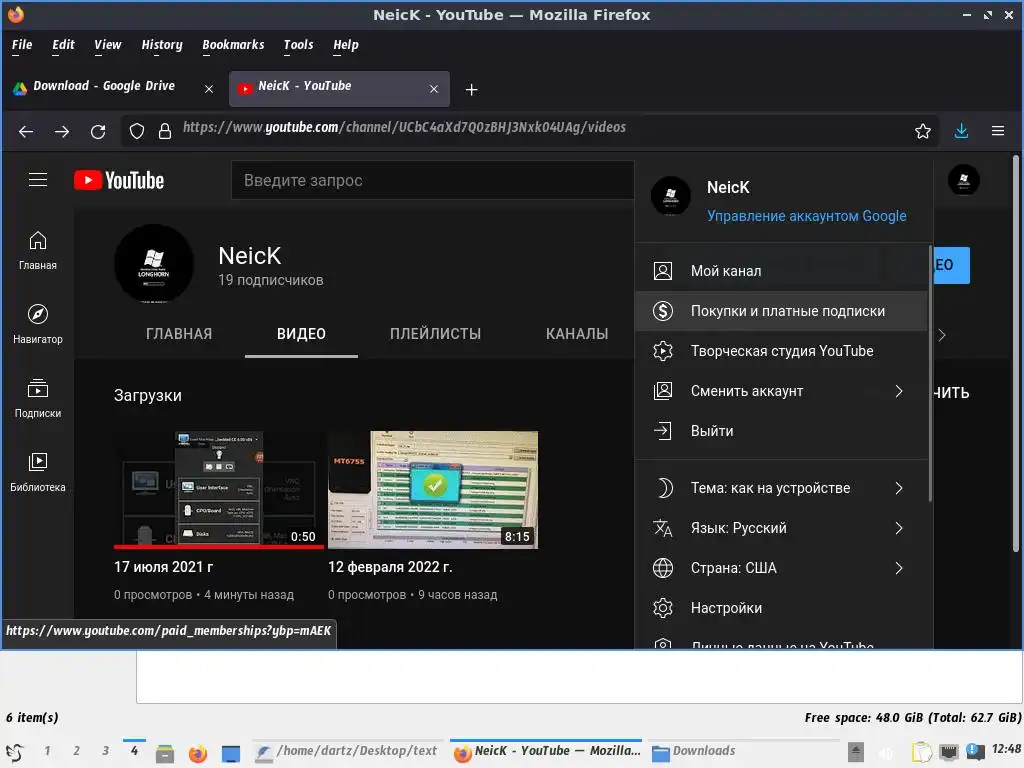
Task: Open tracking protection shield icon
Action: pos(136,131)
